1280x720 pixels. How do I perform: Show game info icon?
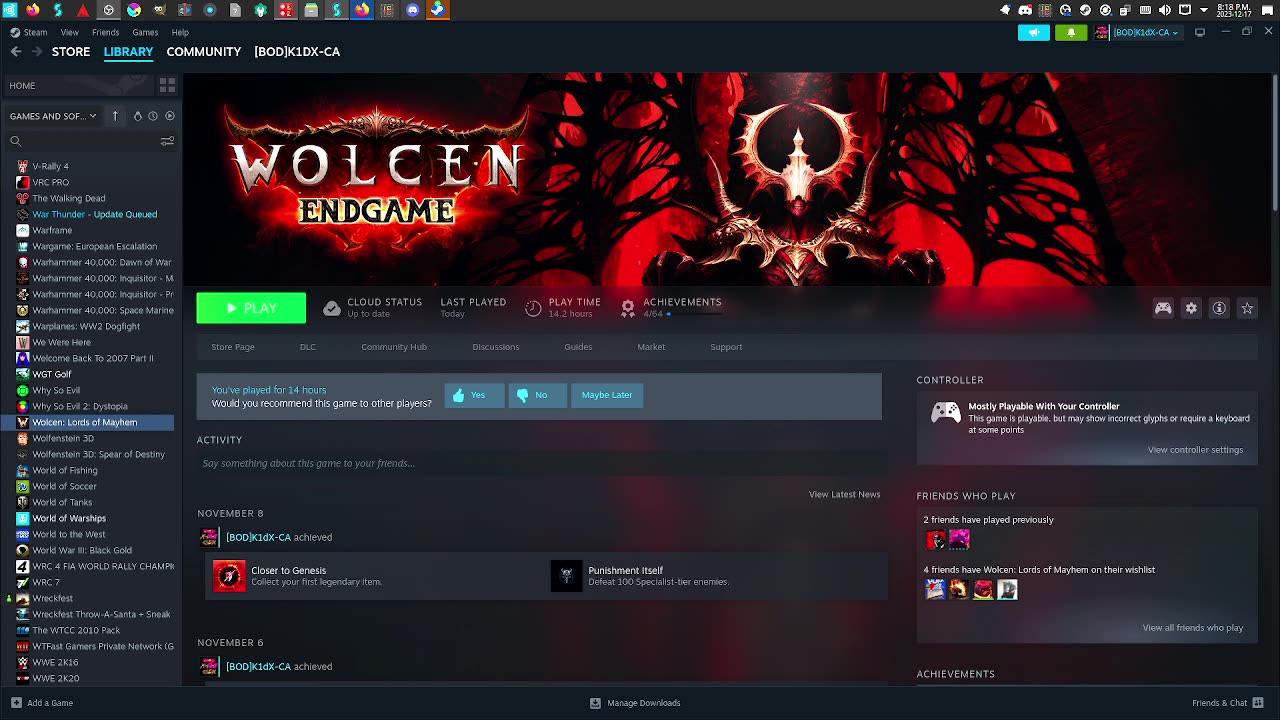click(x=1219, y=309)
